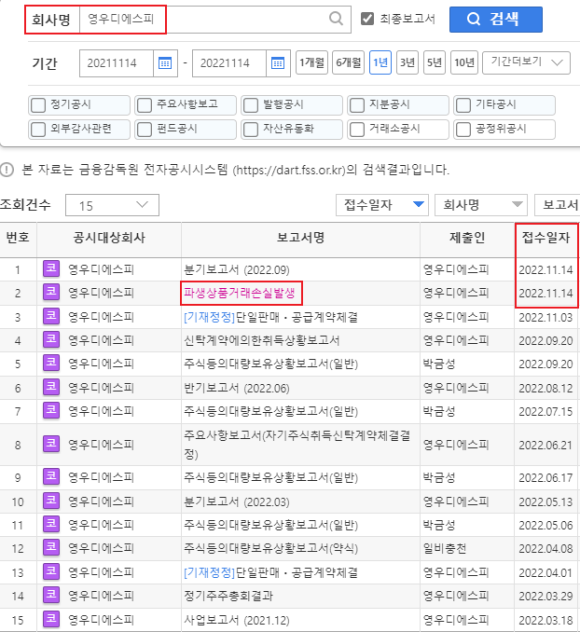Click the 코 market badge in row 4
The width and height of the screenshot is (580, 632).
(x=51, y=340)
